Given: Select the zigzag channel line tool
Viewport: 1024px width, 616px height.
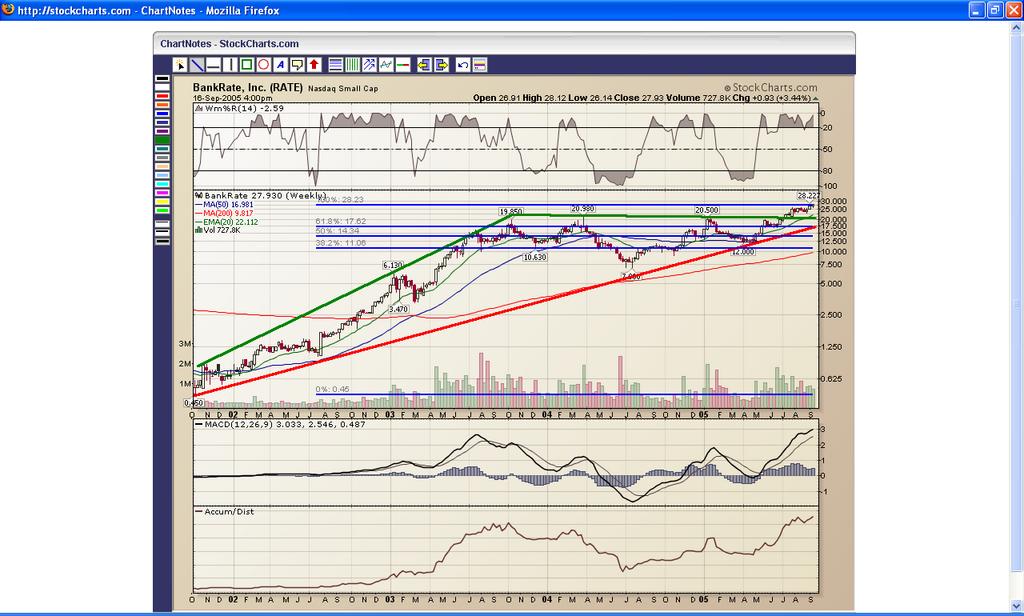Looking at the screenshot, I should 387,65.
